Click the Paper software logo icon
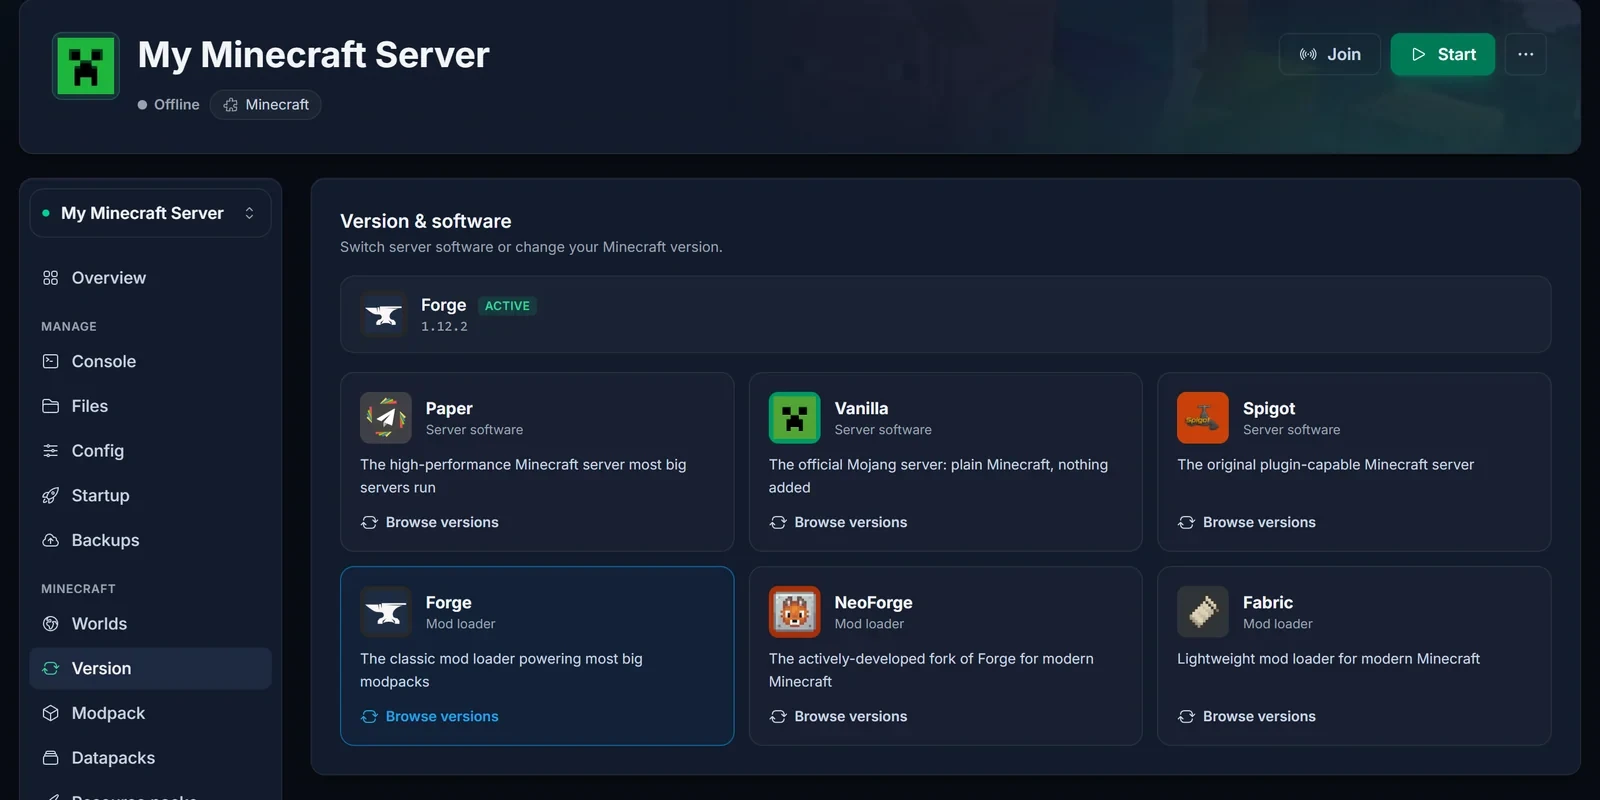 click(x=386, y=418)
